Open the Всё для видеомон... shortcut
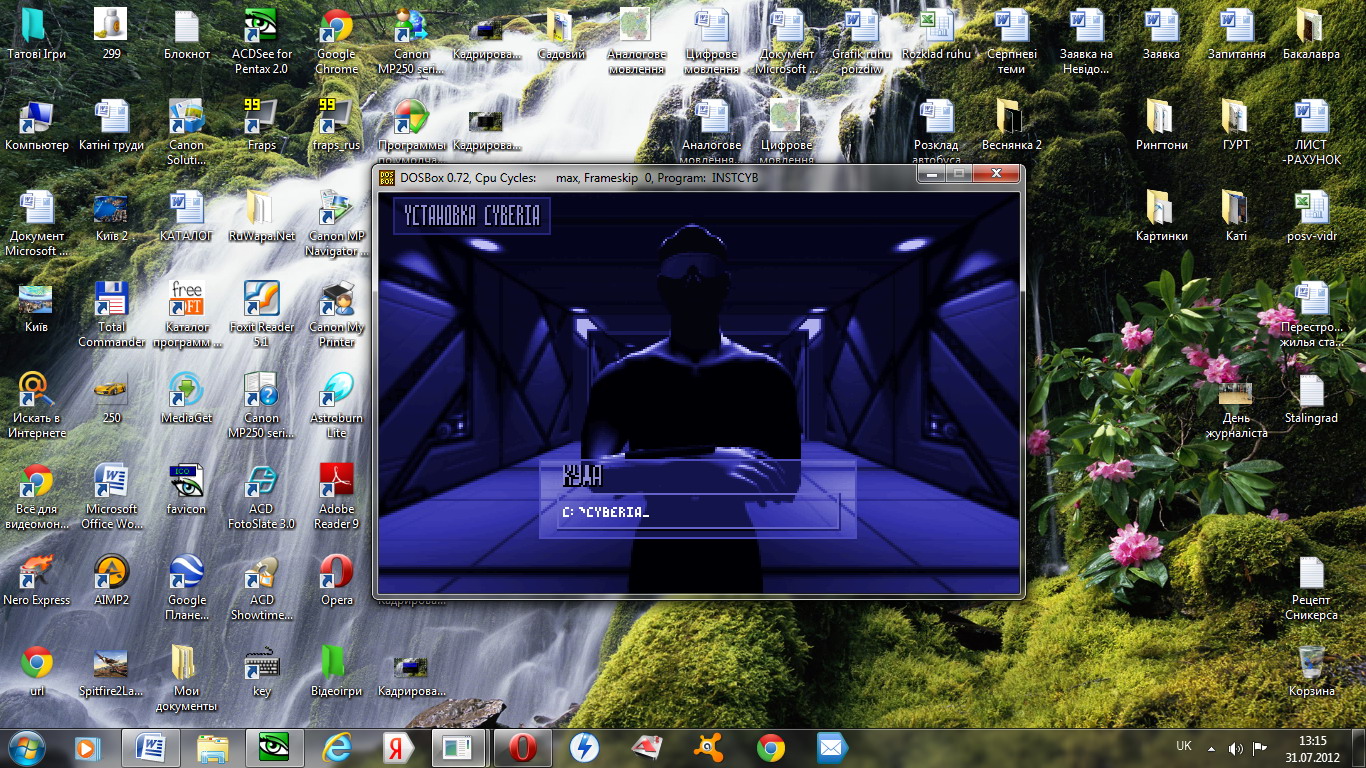The height and width of the screenshot is (768, 1366). click(36, 496)
